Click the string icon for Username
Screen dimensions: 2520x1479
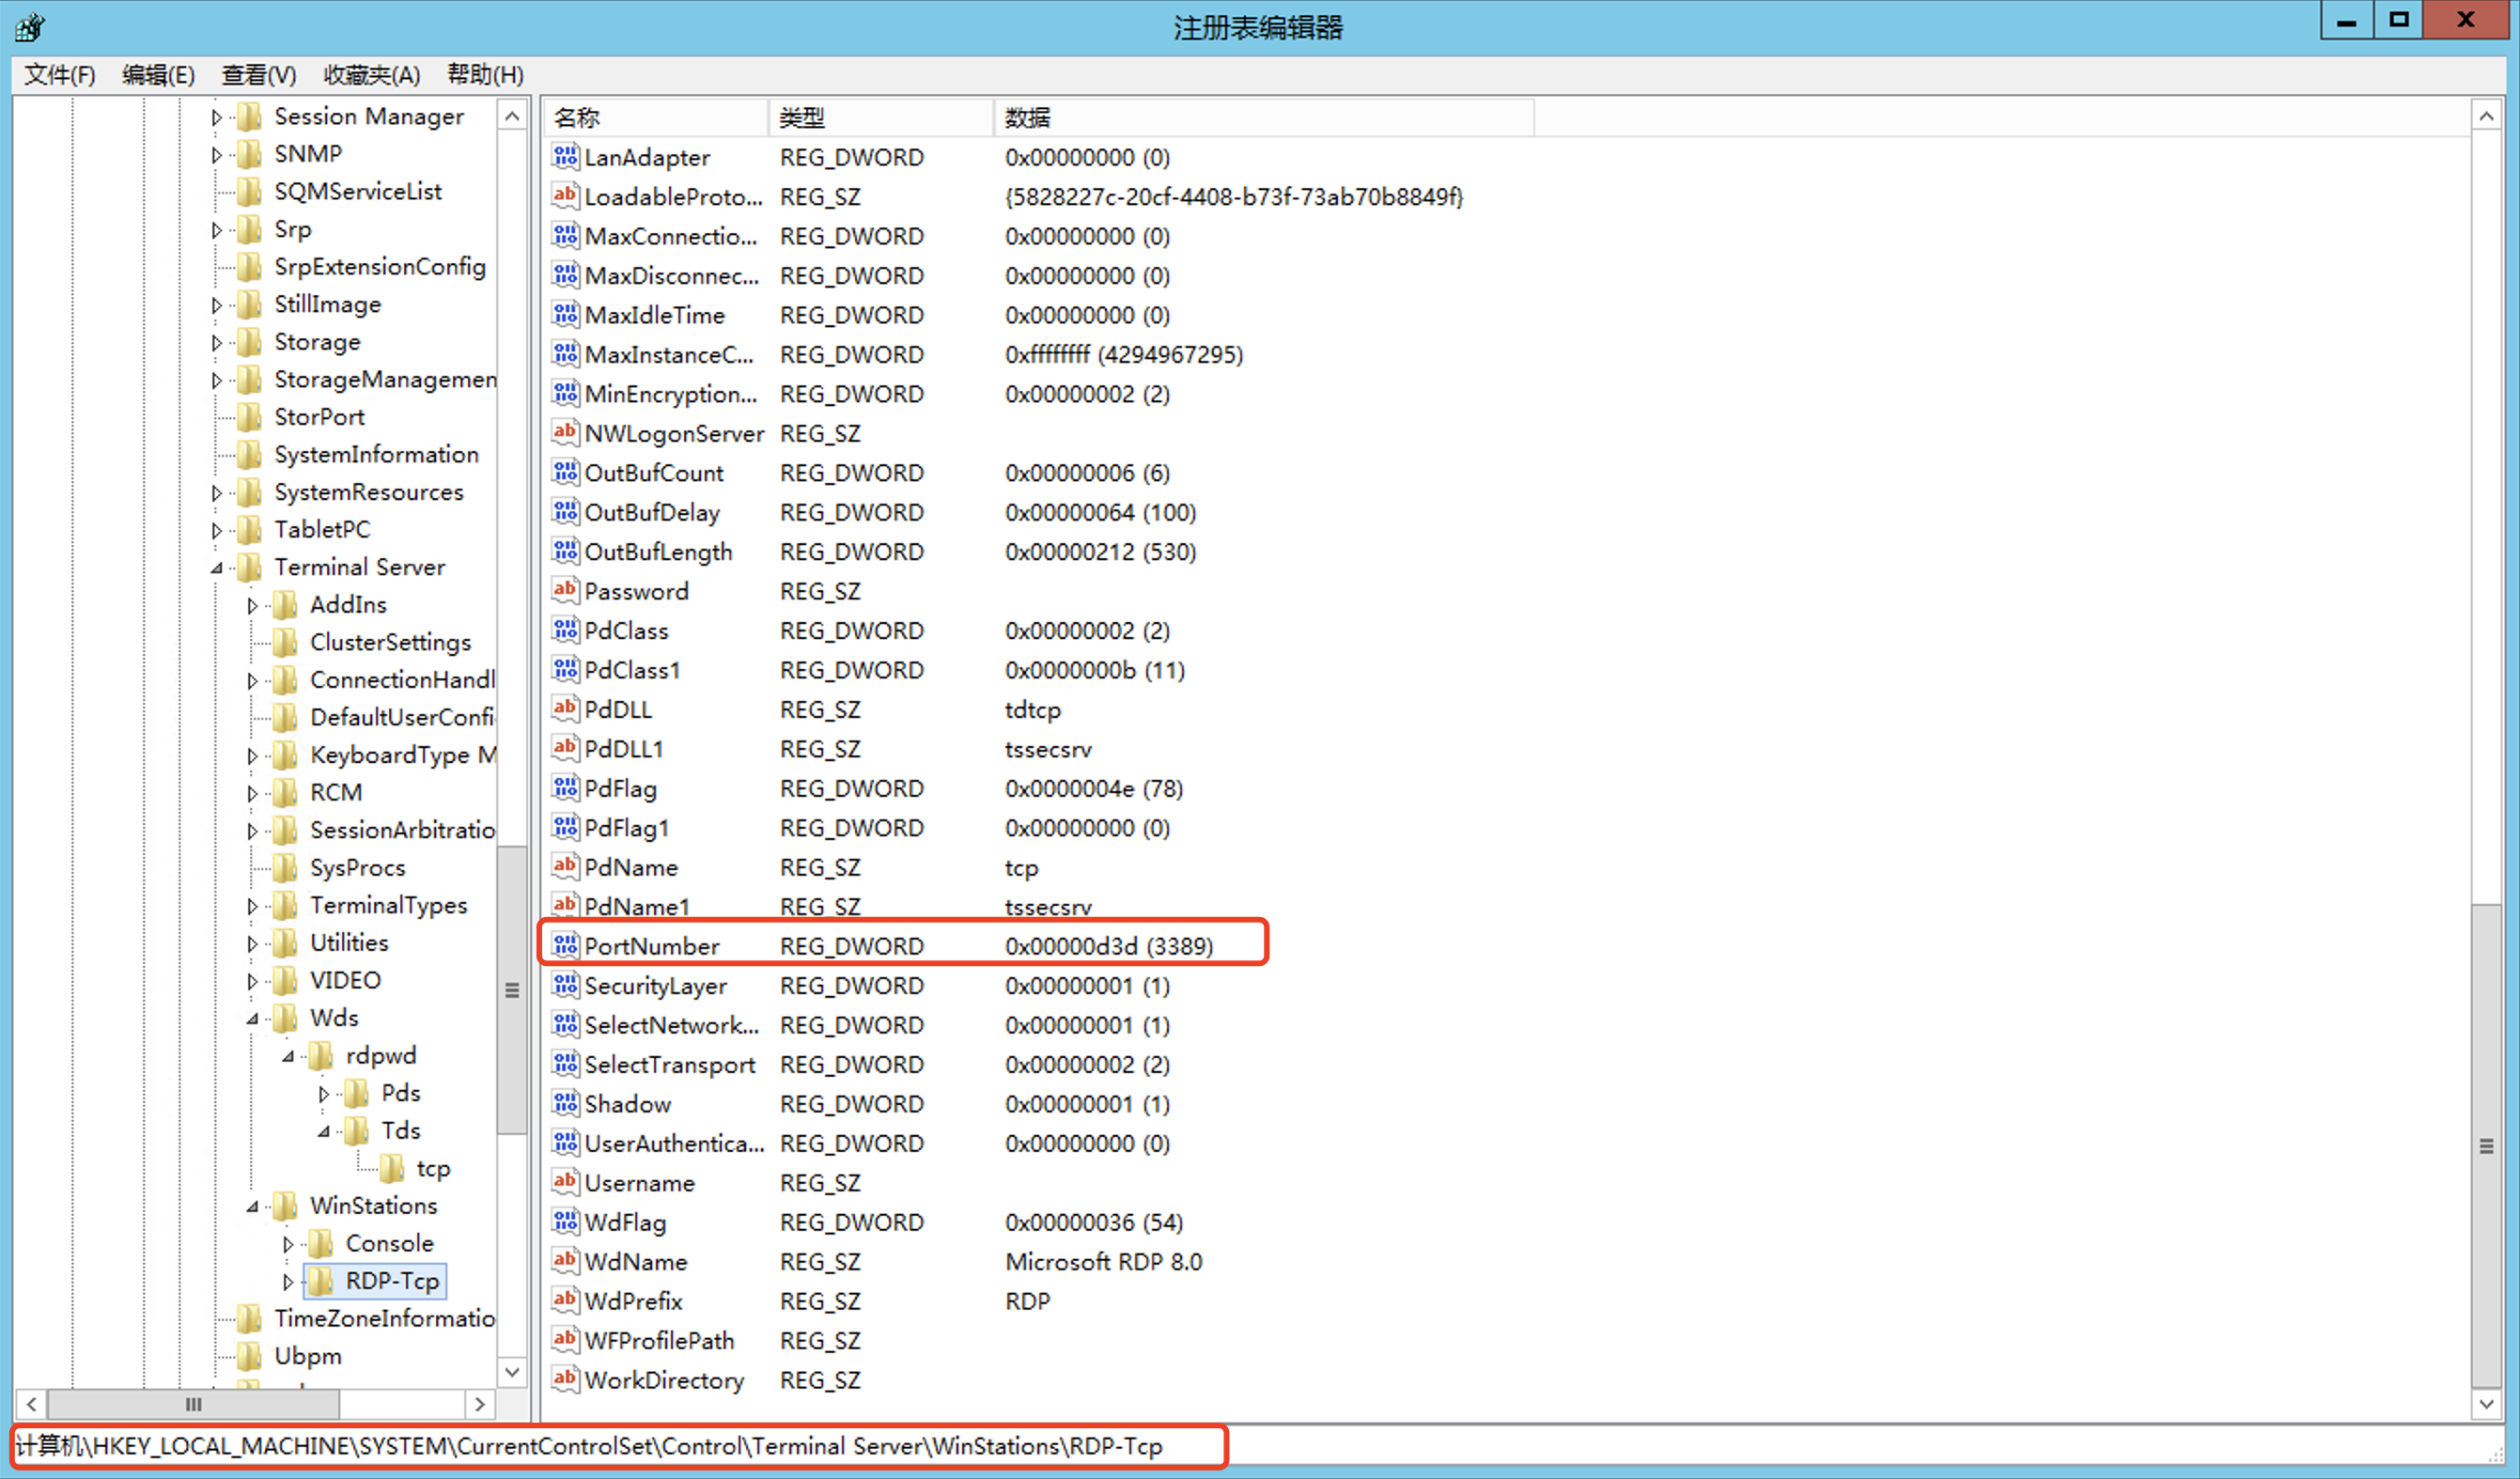click(x=565, y=1182)
